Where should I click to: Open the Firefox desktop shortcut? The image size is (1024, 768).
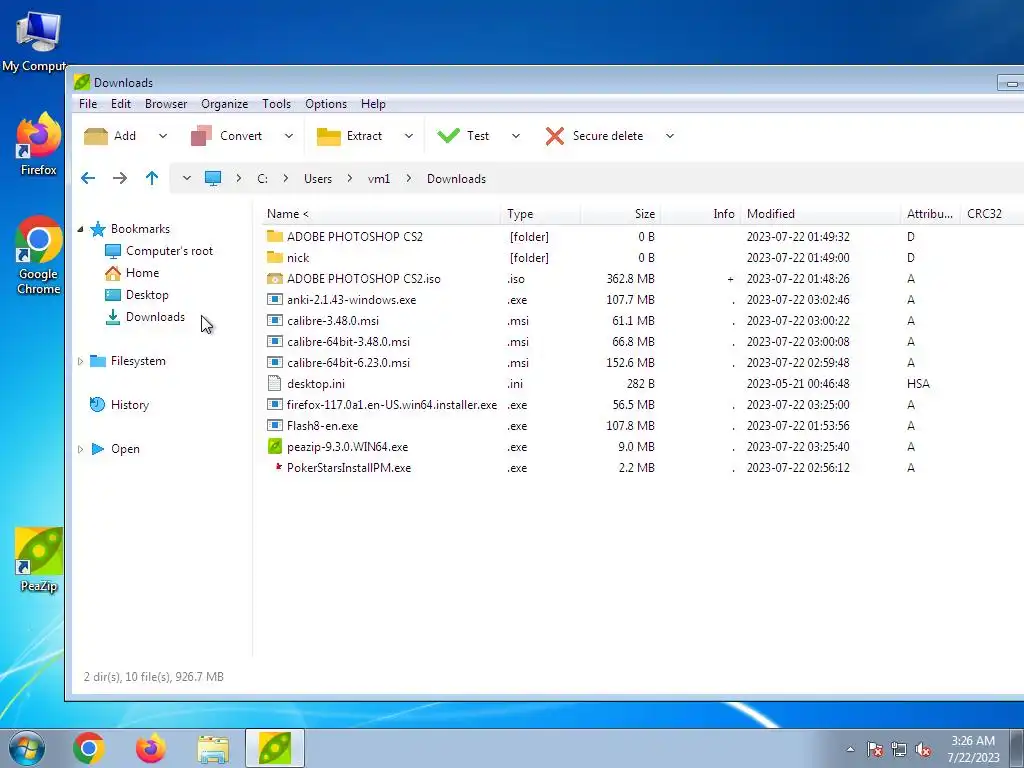(x=39, y=144)
